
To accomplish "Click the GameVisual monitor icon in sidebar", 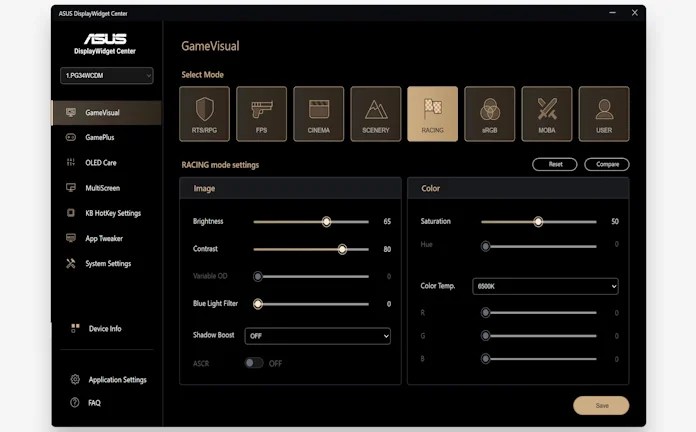I will (71, 112).
